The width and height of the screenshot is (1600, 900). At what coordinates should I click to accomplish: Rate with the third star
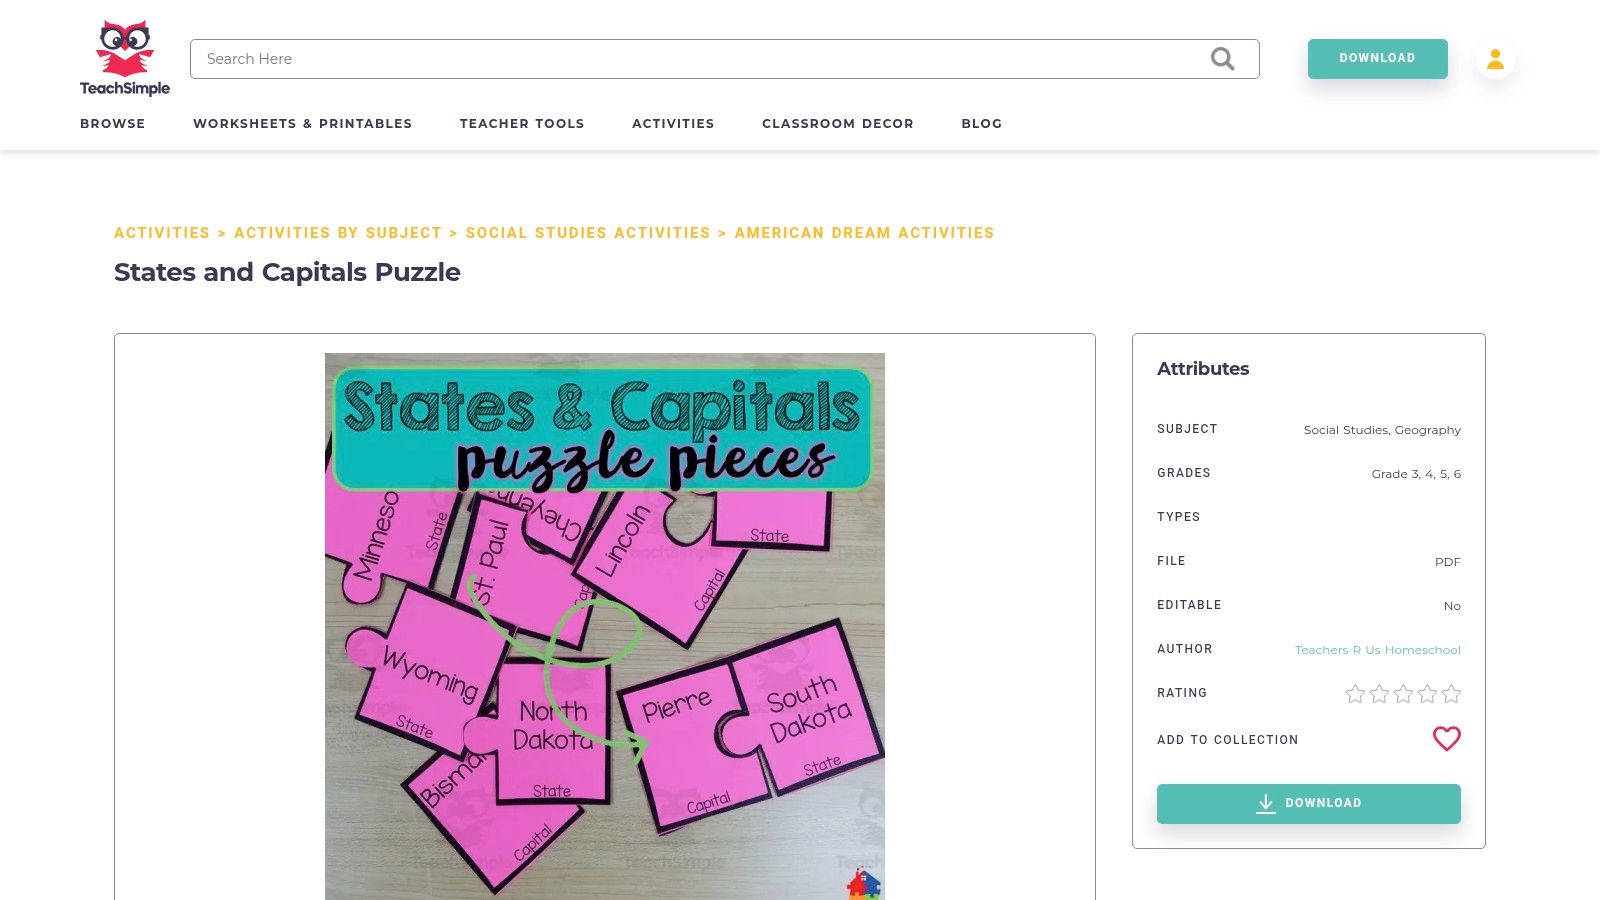[x=1403, y=693]
